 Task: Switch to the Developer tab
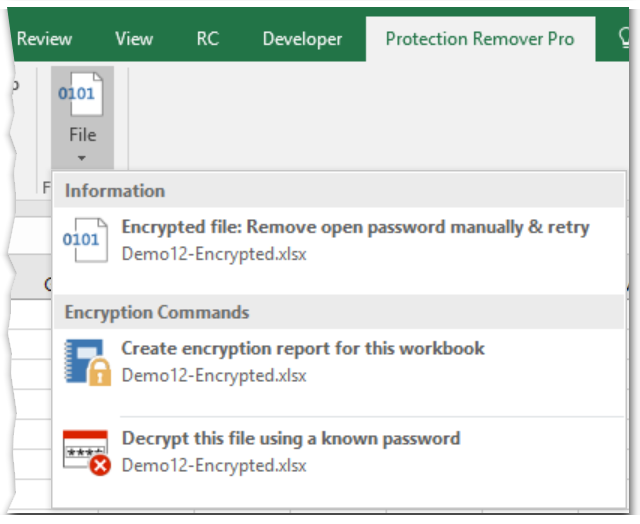click(302, 40)
